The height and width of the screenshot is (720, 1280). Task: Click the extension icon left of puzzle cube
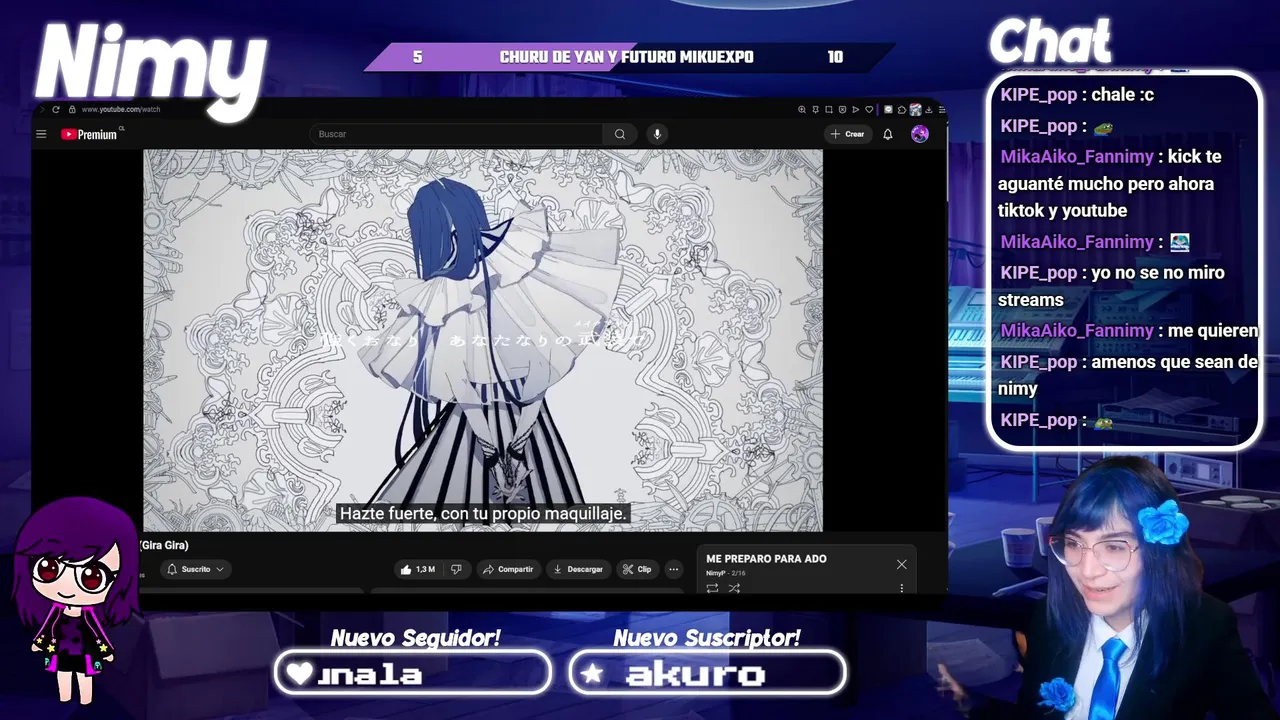(x=888, y=110)
